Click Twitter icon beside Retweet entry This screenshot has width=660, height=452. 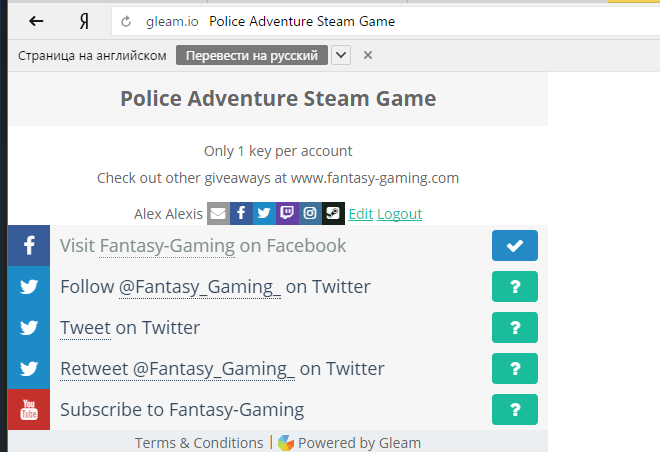[29, 369]
